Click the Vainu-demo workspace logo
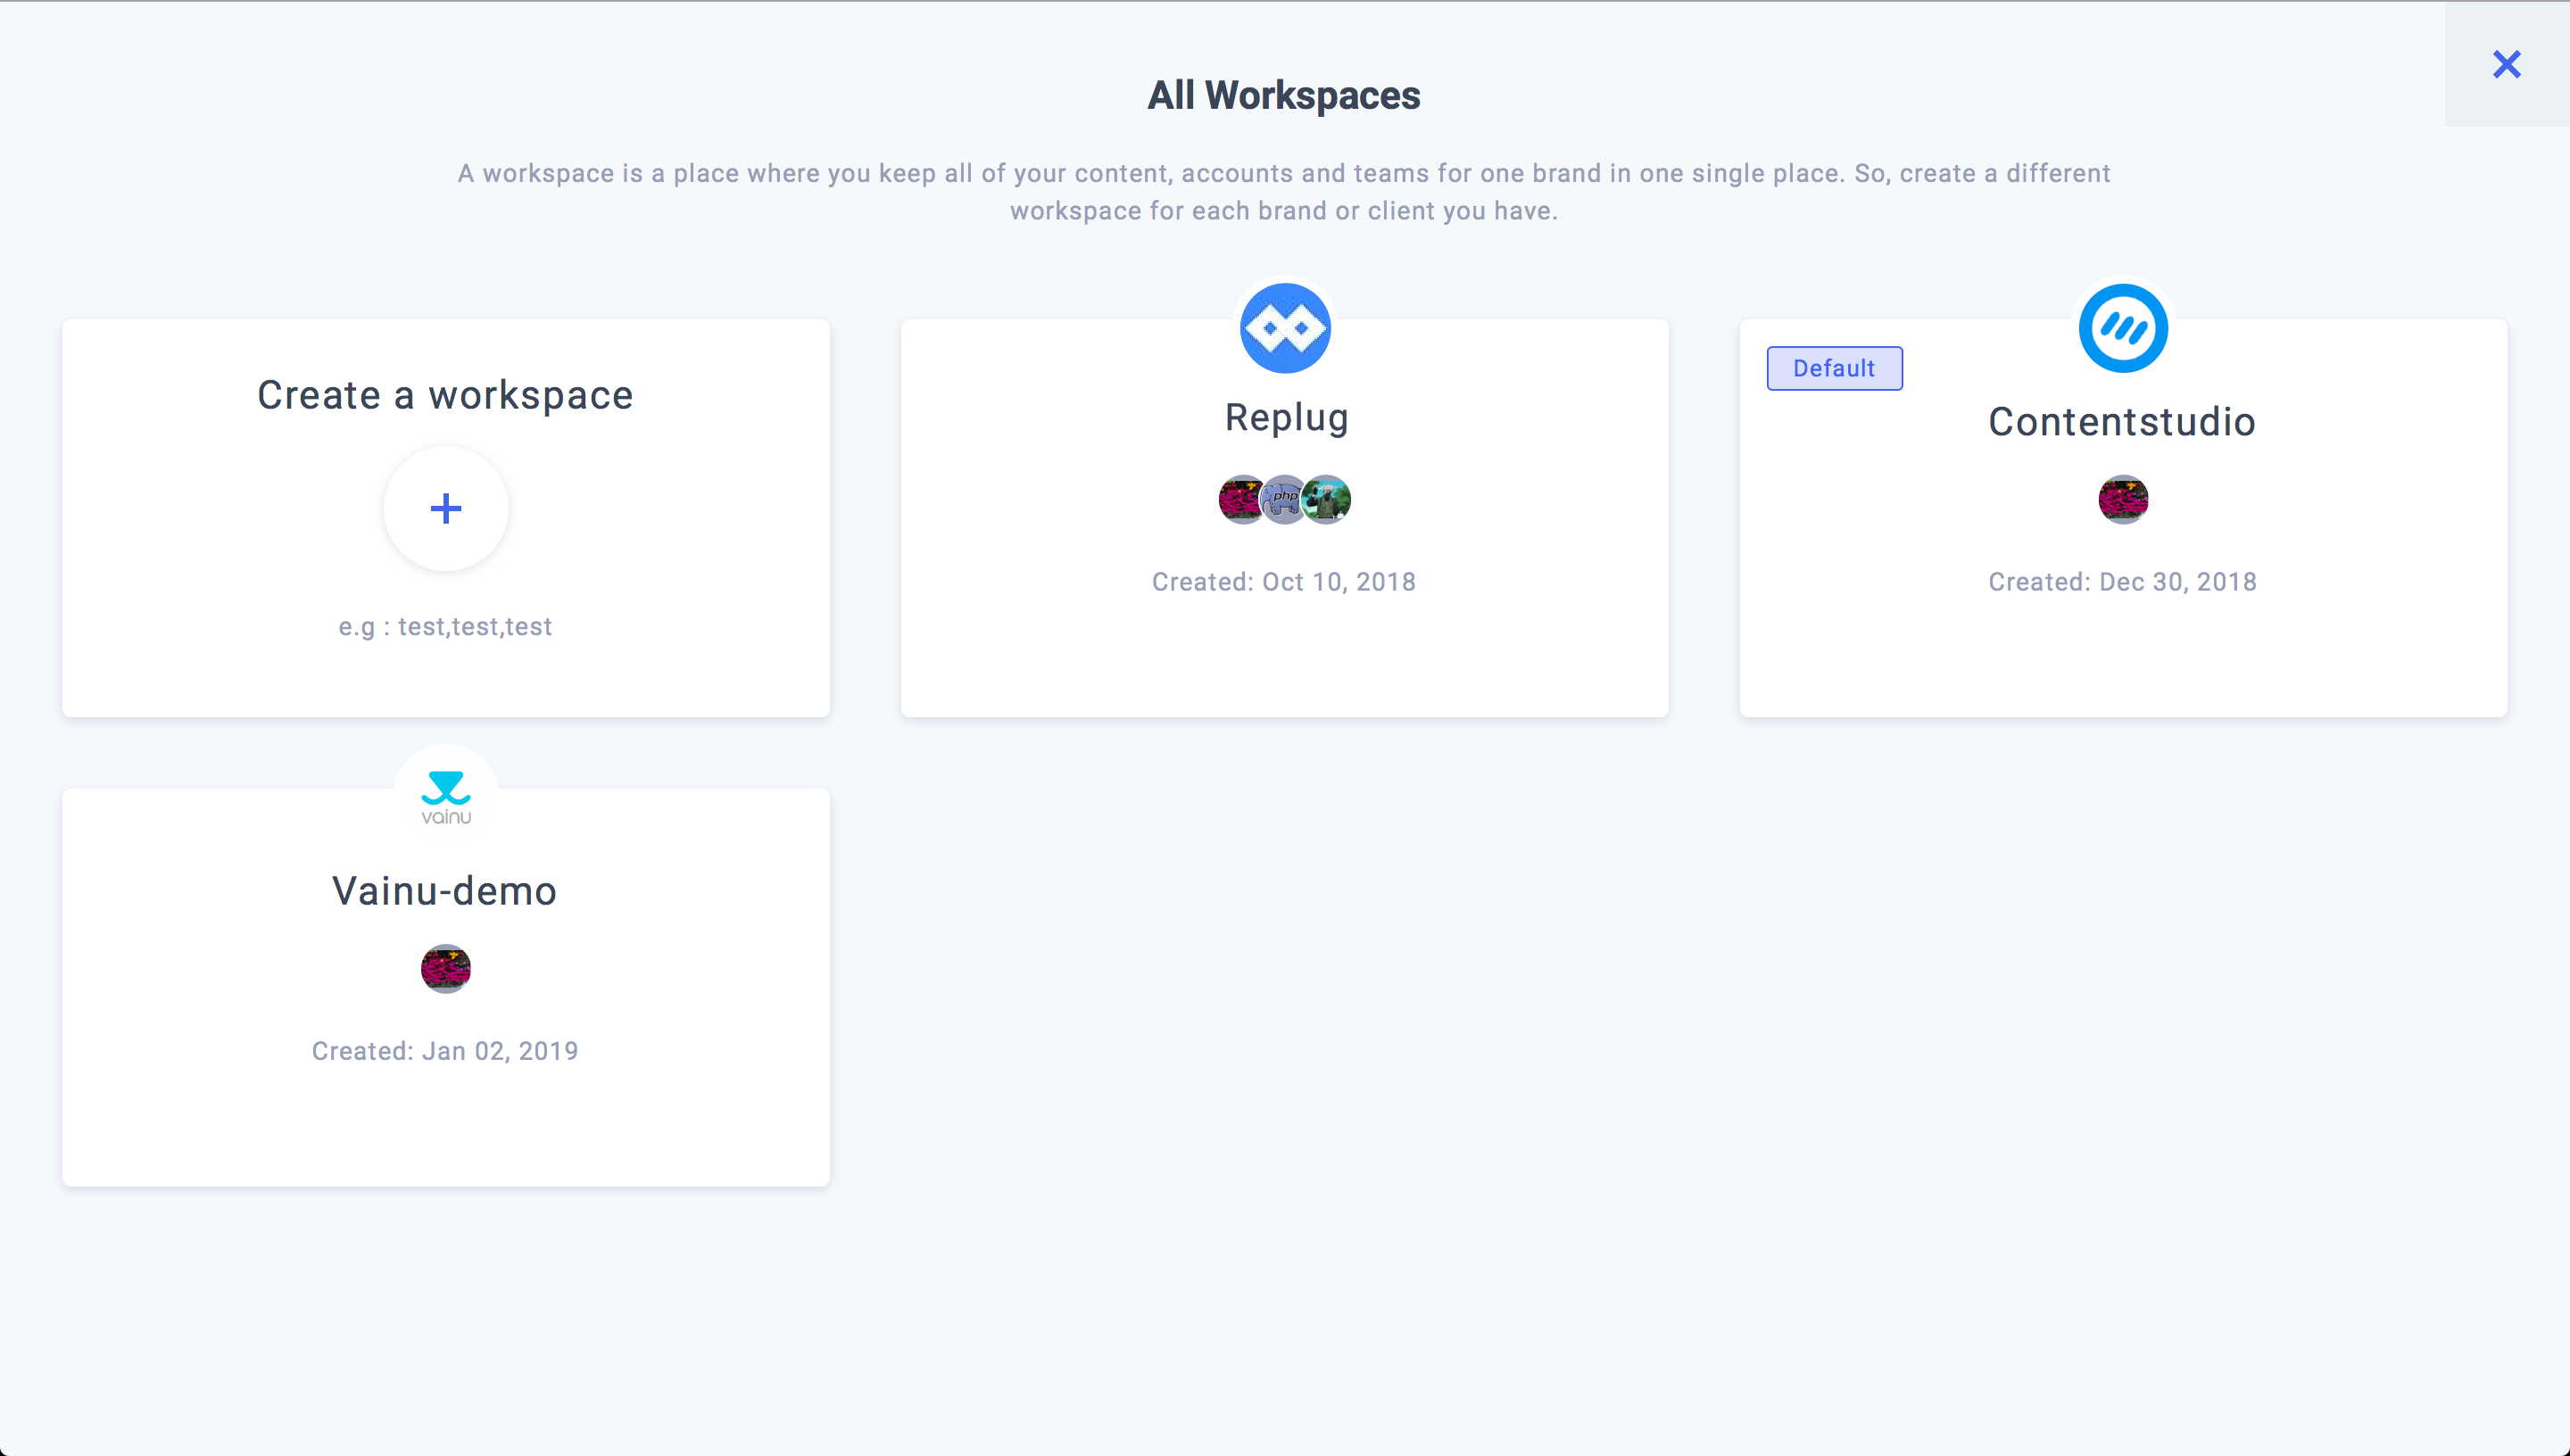2570x1456 pixels. click(446, 797)
